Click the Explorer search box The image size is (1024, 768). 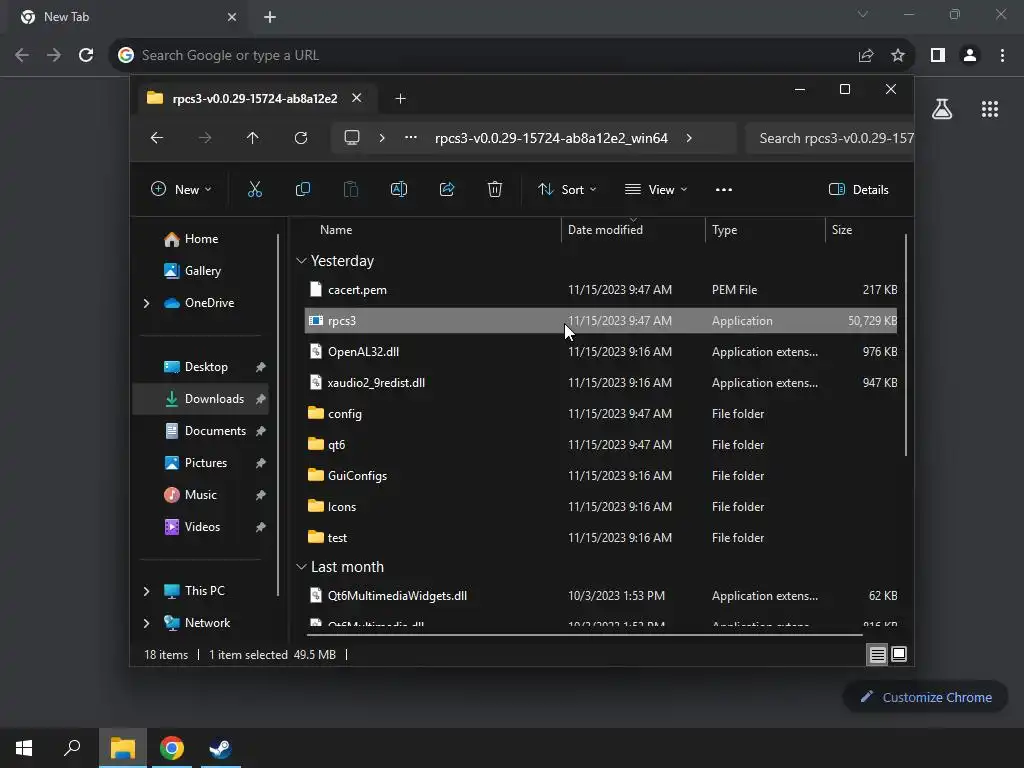click(x=829, y=138)
